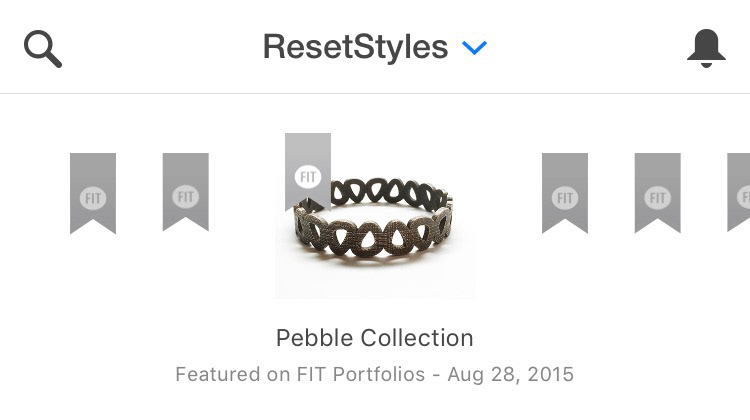Tap the cut-off FIT ribbon at right edge
Viewport: 750px width, 420px height.
tap(740, 192)
